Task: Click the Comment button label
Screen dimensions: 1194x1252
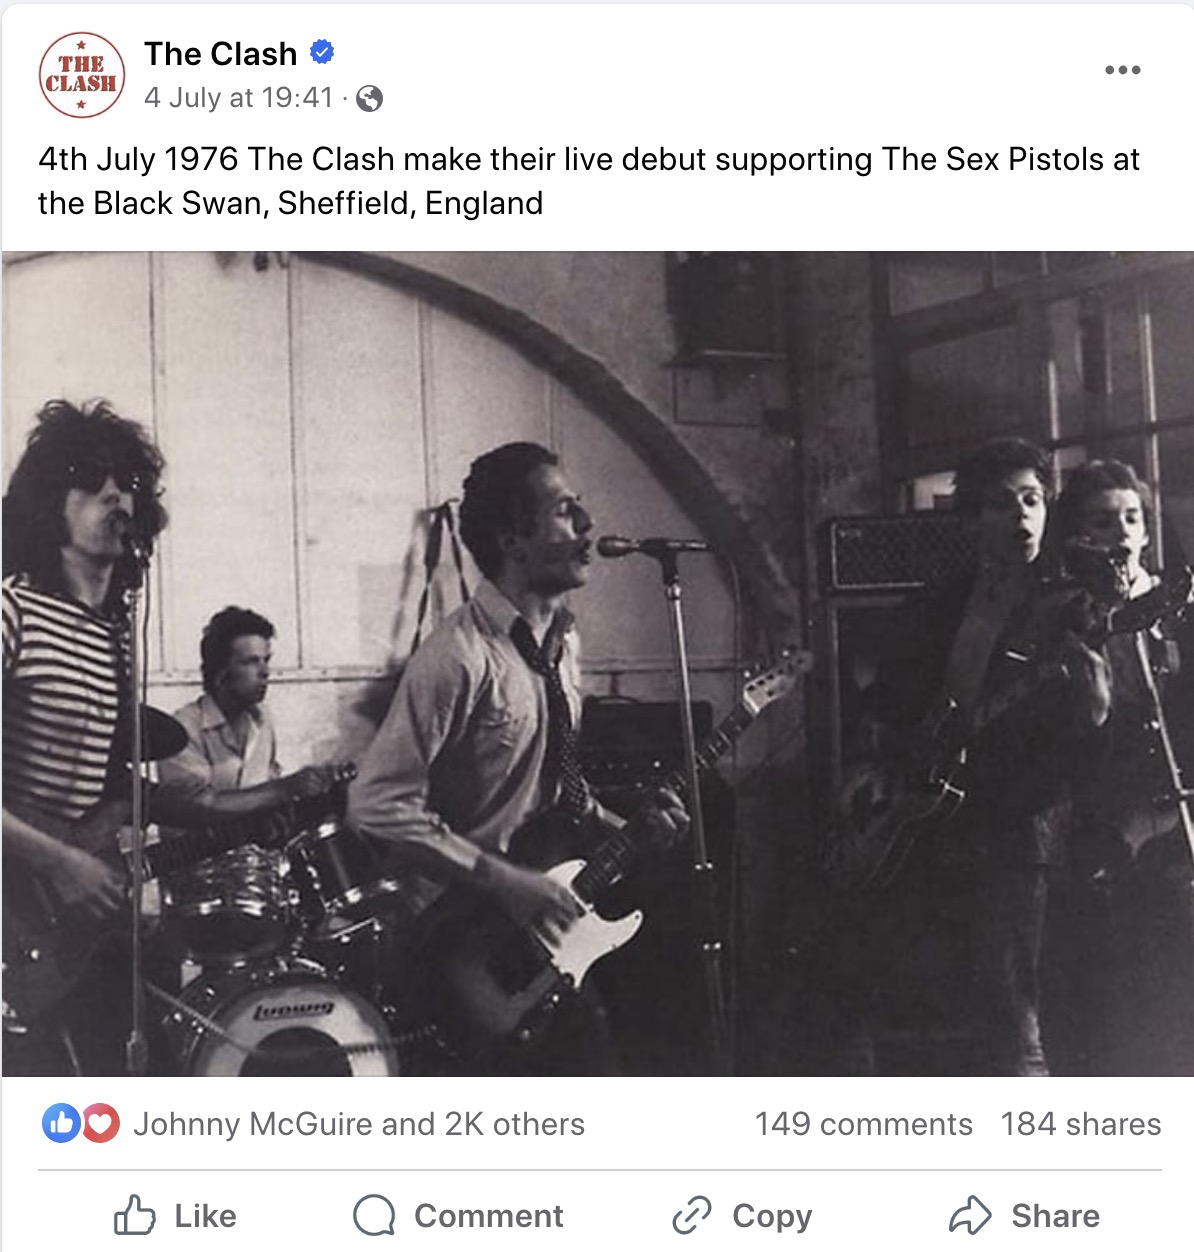Action: click(x=489, y=1216)
